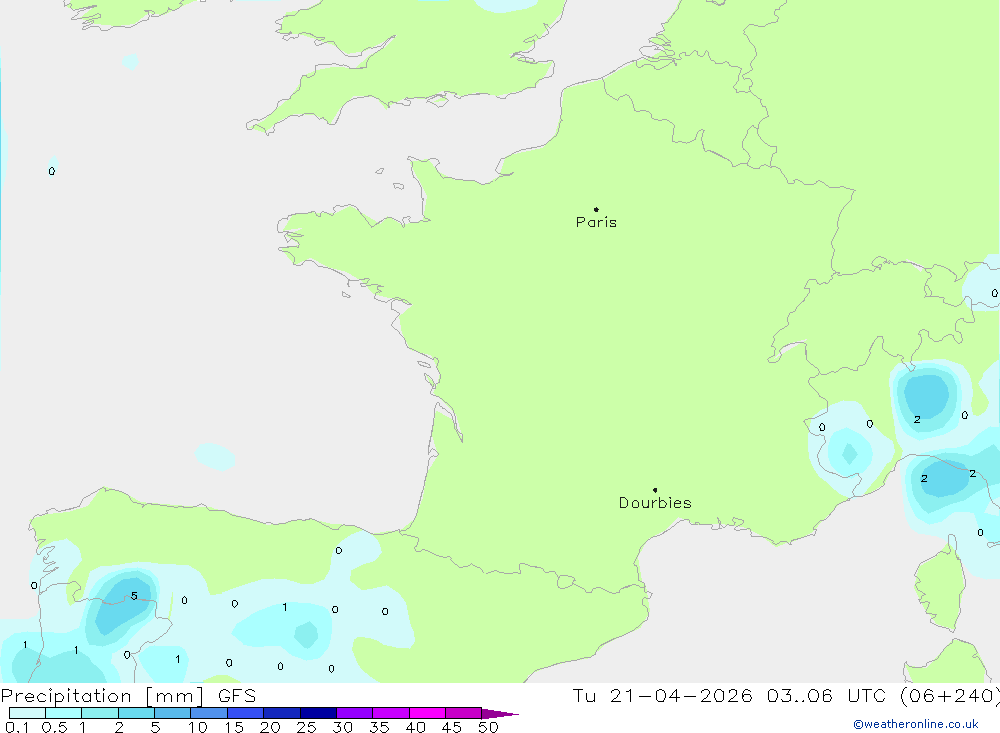1000x733 pixels.
Task: Click the above-50 legend arrow tip
Action: 501,714
